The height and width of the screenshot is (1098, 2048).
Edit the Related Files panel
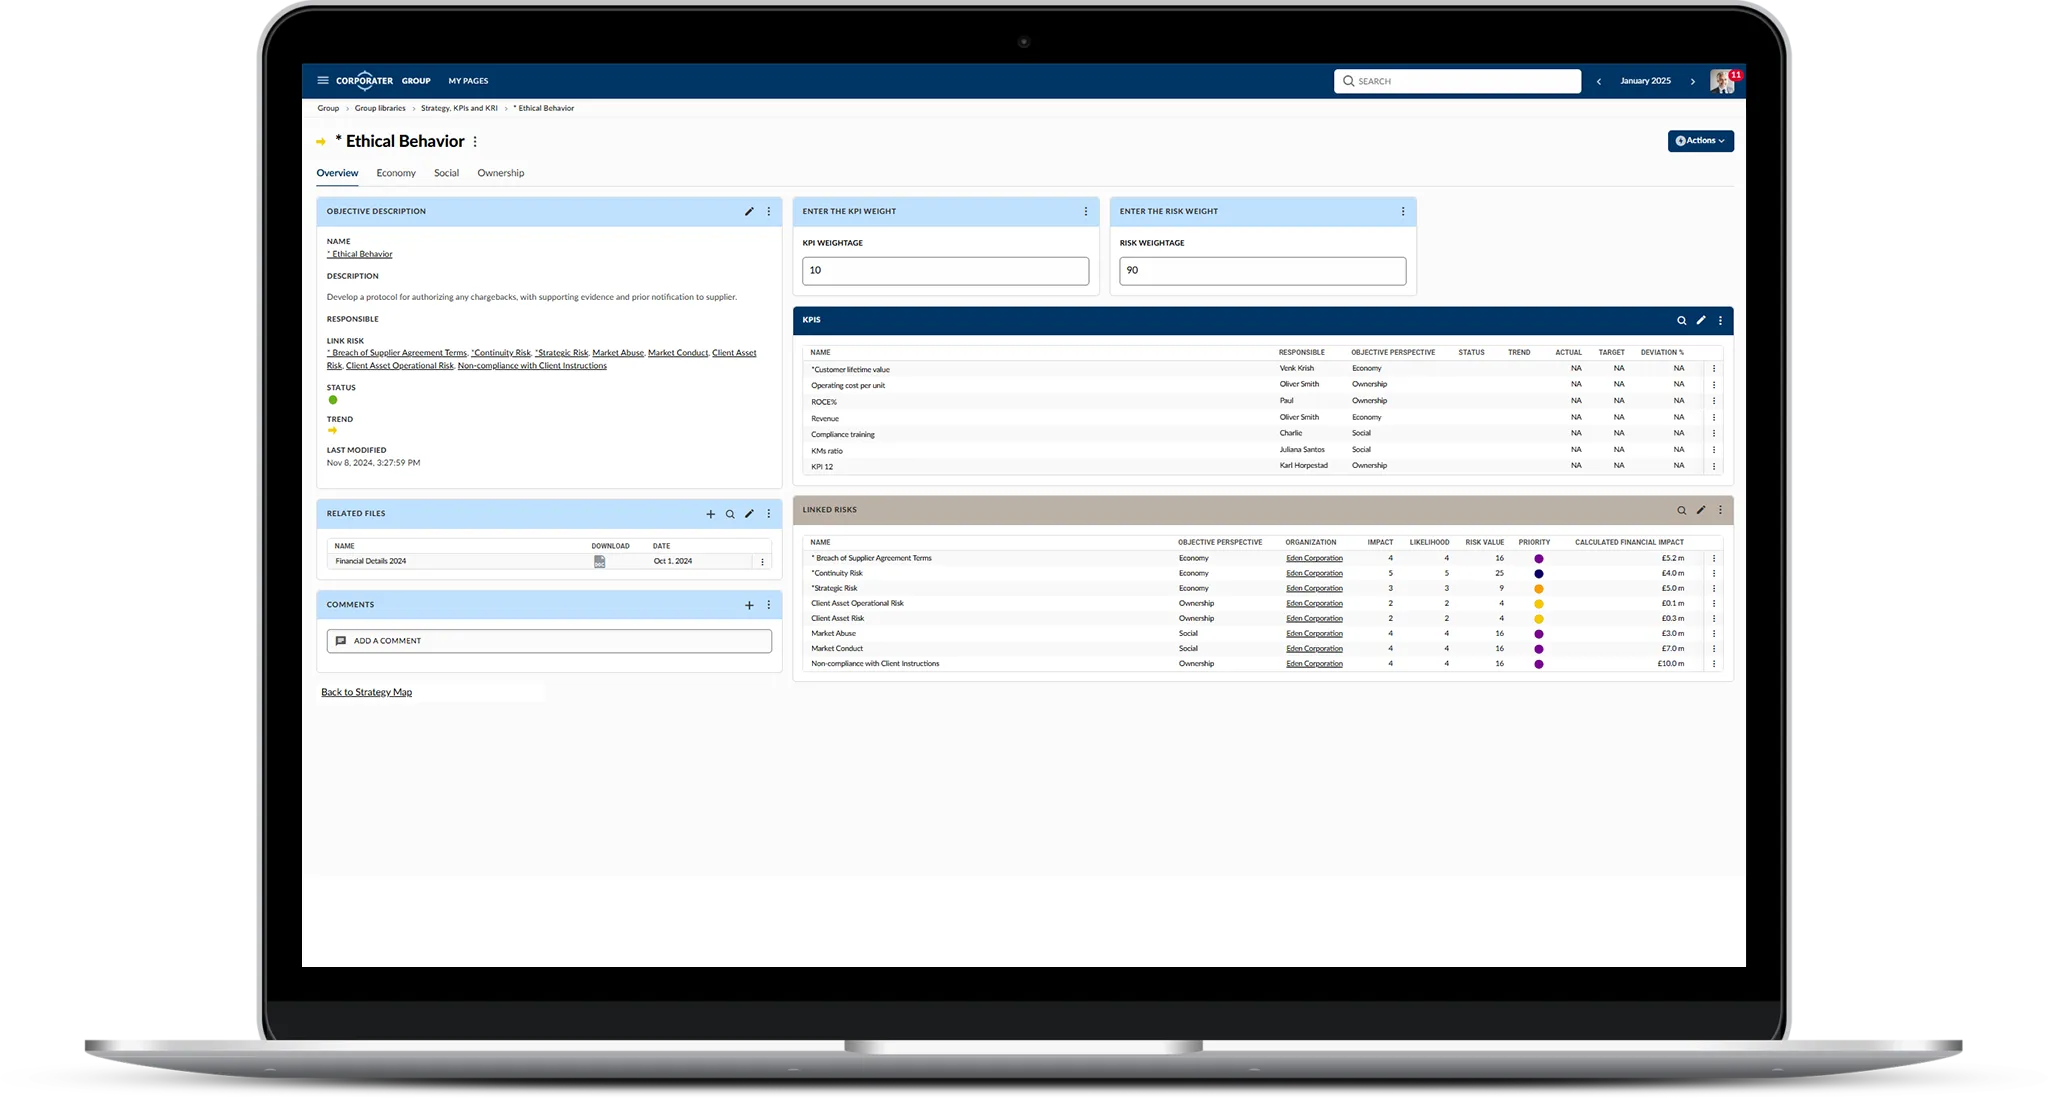749,514
